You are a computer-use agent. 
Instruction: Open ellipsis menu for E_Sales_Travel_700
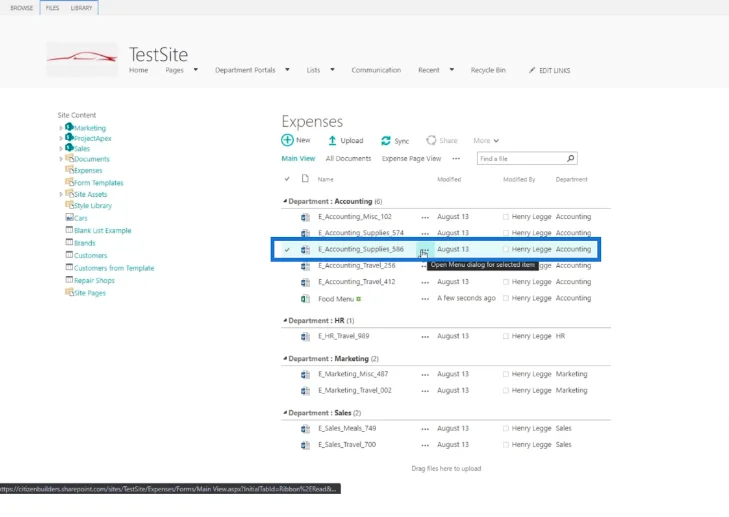click(x=425, y=445)
